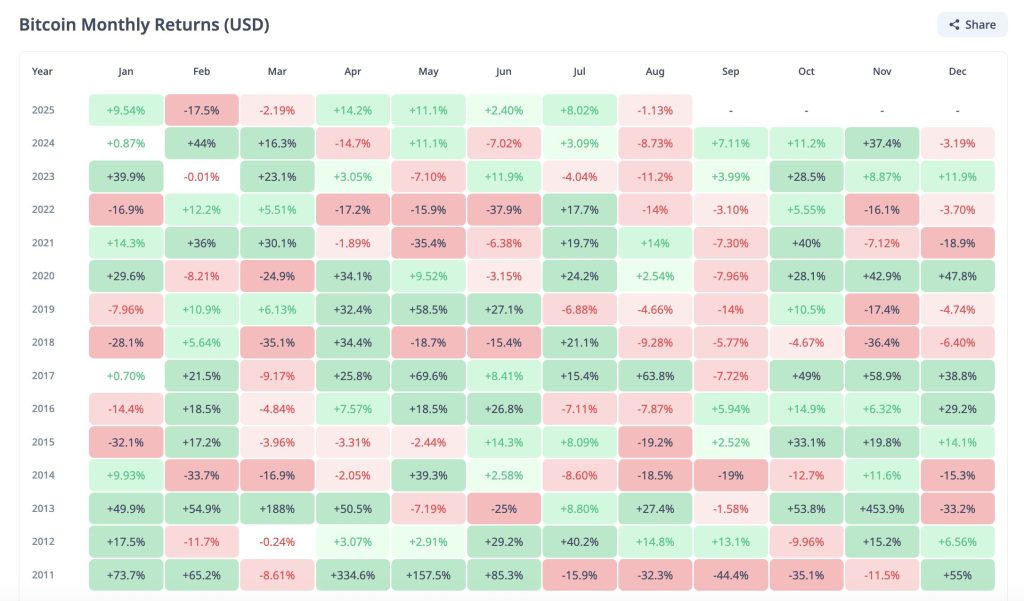Screen dimensions: 1024x601
Task: Click the +63.8% August 2017 cell
Action: click(x=654, y=376)
